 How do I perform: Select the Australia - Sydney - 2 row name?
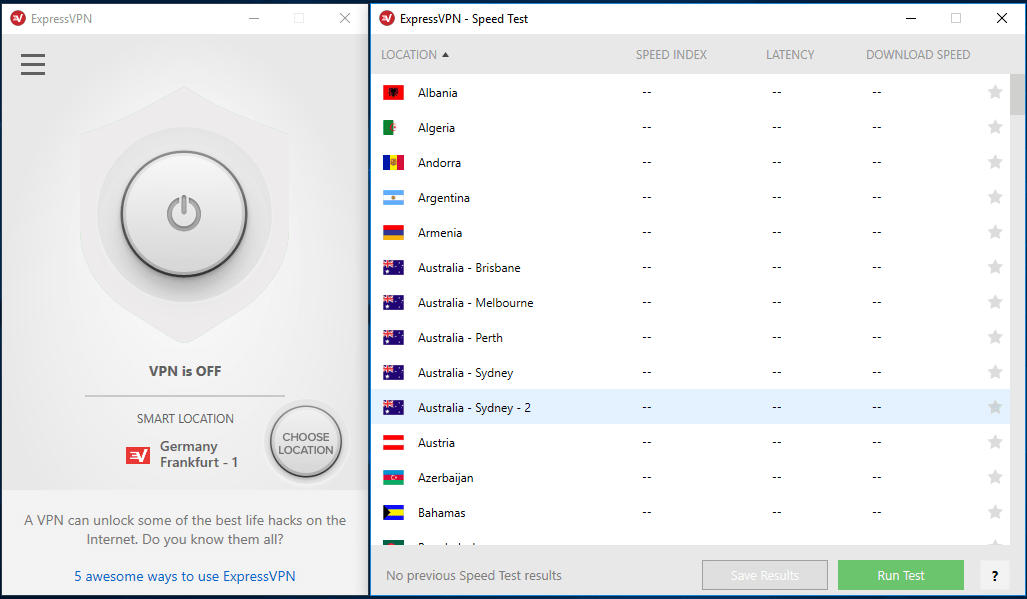(x=474, y=408)
